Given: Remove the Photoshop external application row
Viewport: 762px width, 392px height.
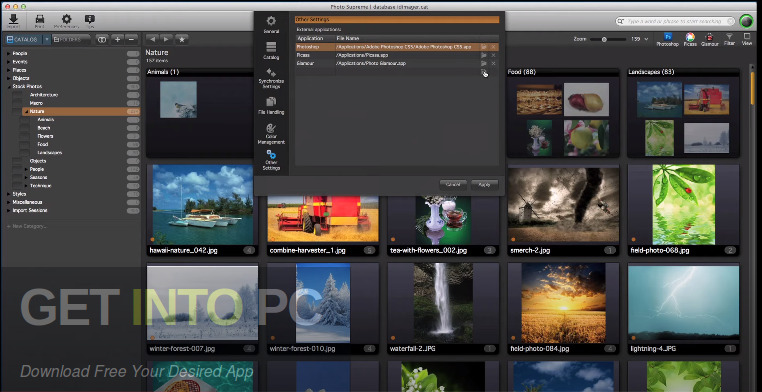Looking at the screenshot, I should tap(493, 47).
